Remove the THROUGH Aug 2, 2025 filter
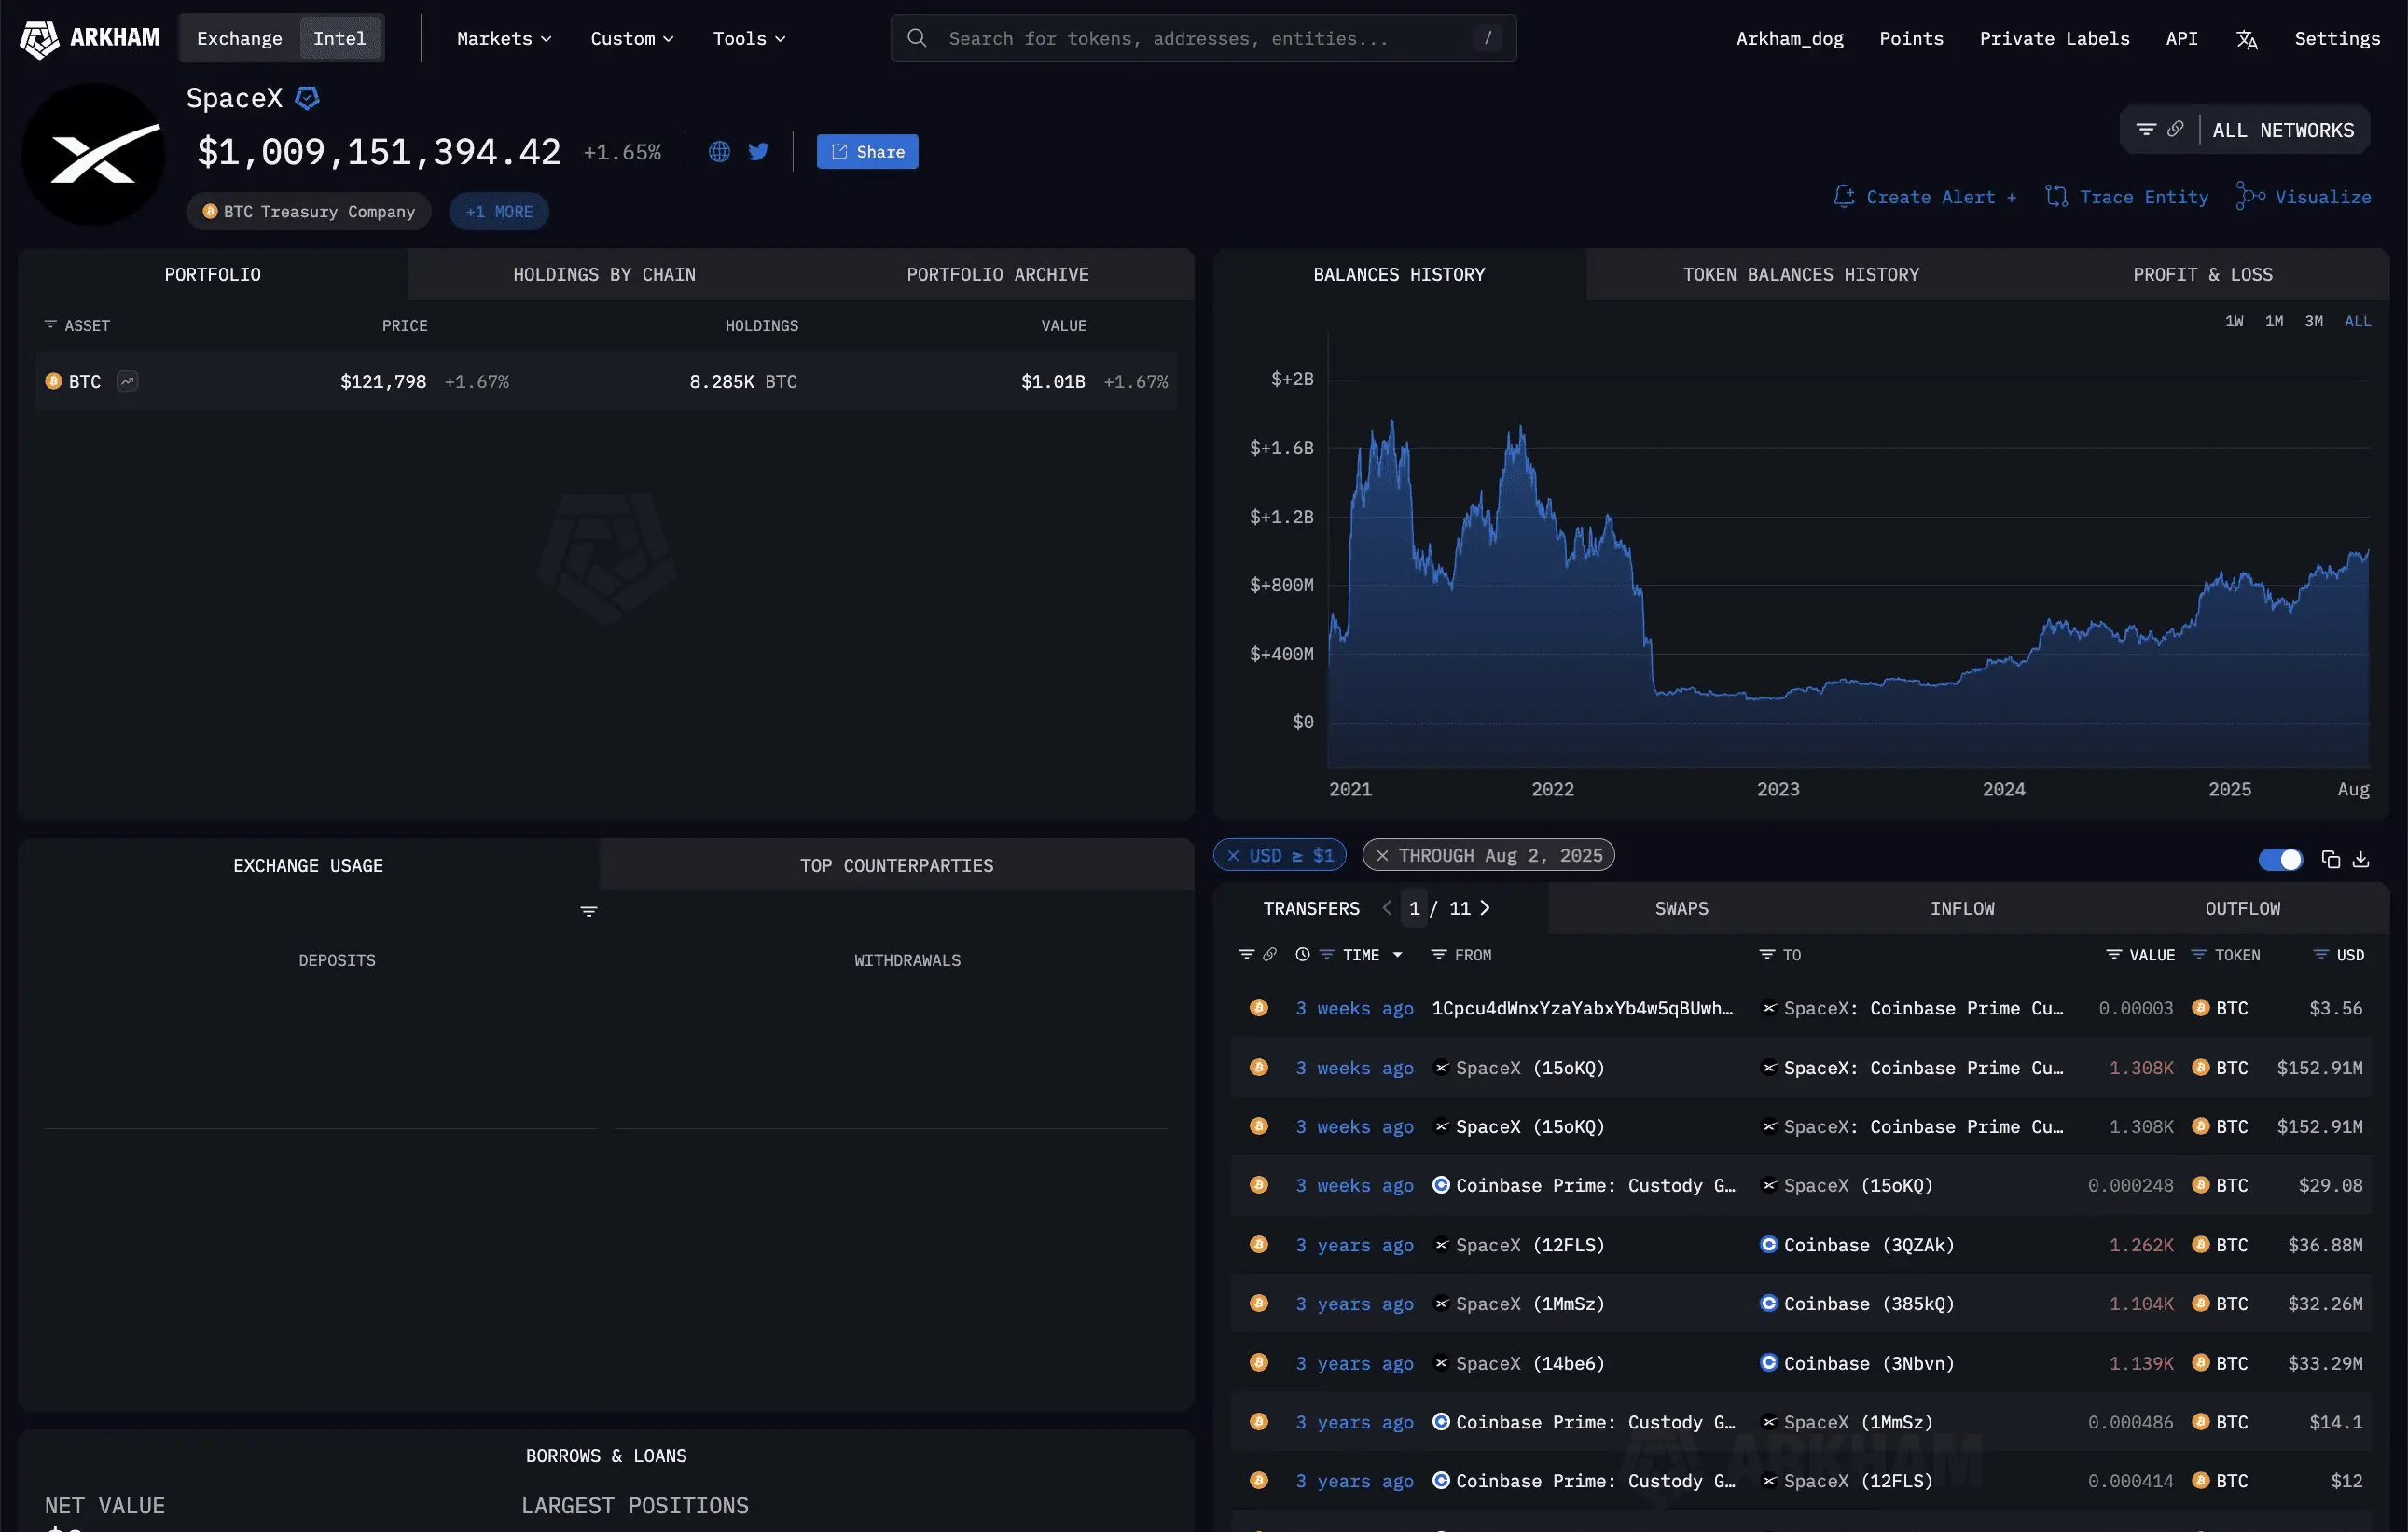This screenshot has width=2408, height=1532. (x=1382, y=856)
